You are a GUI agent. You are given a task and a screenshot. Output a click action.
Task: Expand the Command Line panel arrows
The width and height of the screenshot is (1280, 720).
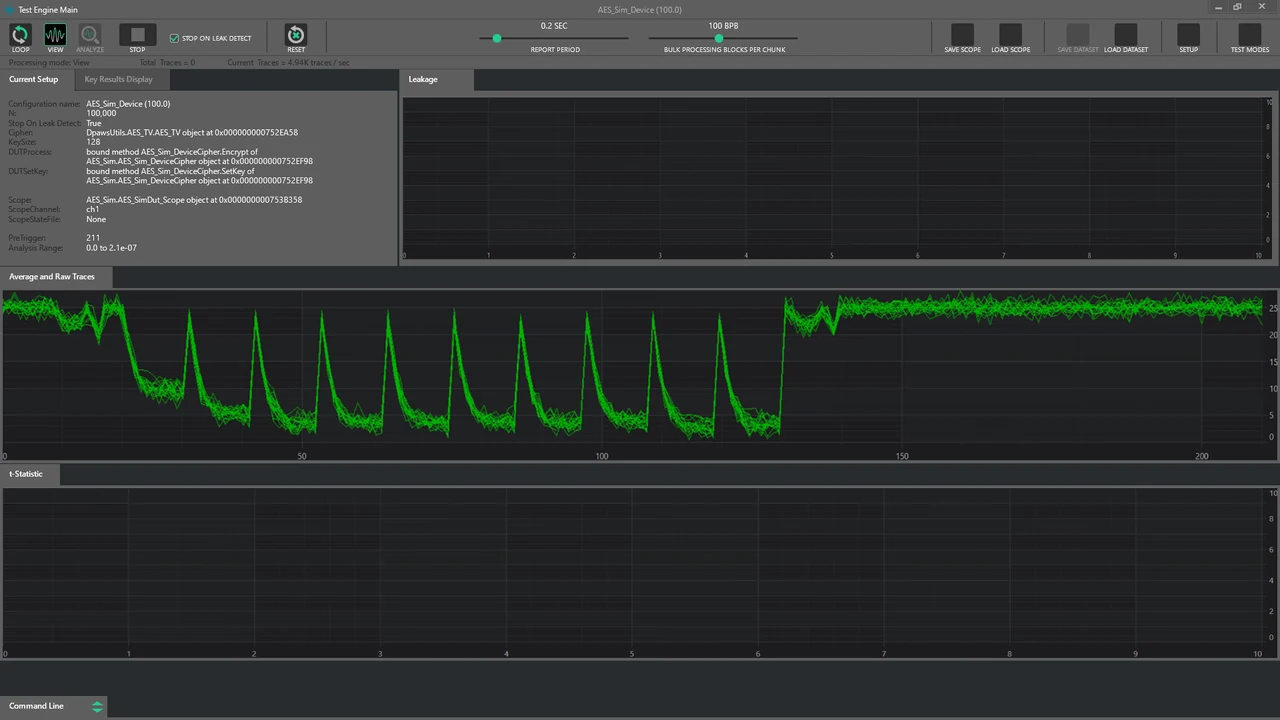coord(97,706)
